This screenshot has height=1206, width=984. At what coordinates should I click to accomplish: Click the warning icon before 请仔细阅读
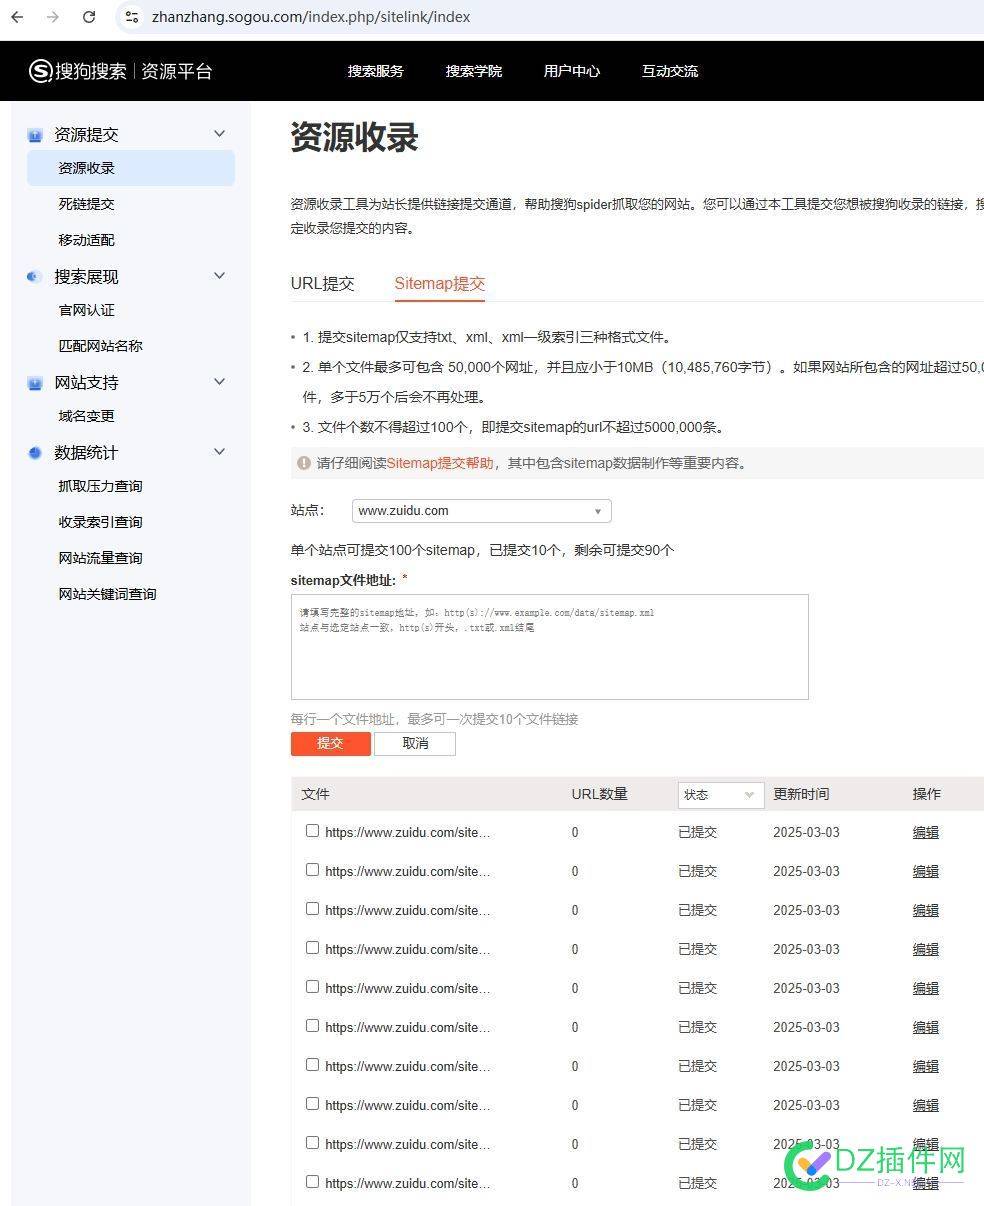[303, 463]
